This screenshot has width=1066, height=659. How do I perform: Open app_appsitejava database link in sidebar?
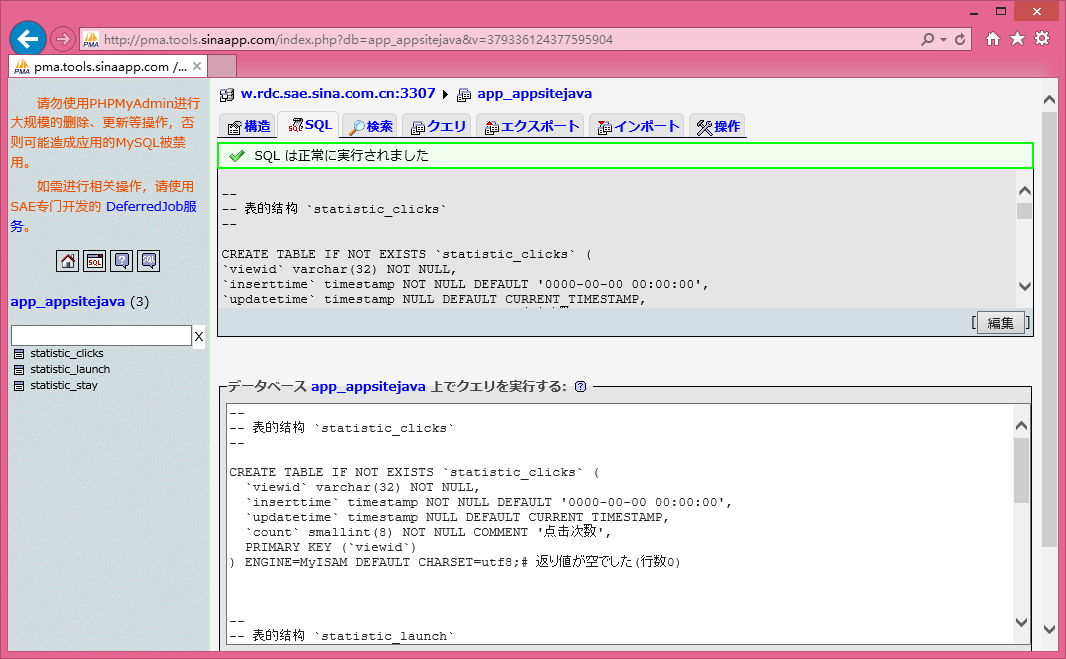[68, 301]
